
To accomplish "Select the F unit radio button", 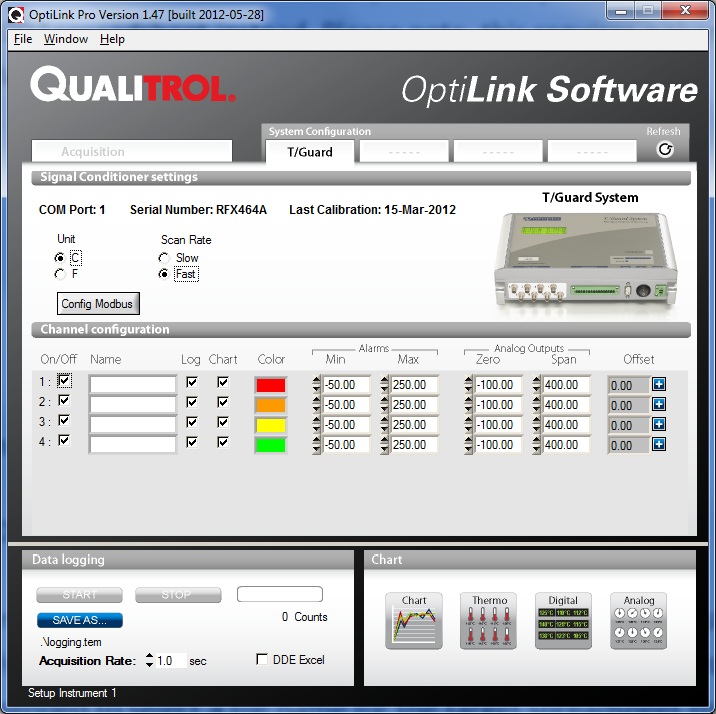I will click(x=60, y=273).
